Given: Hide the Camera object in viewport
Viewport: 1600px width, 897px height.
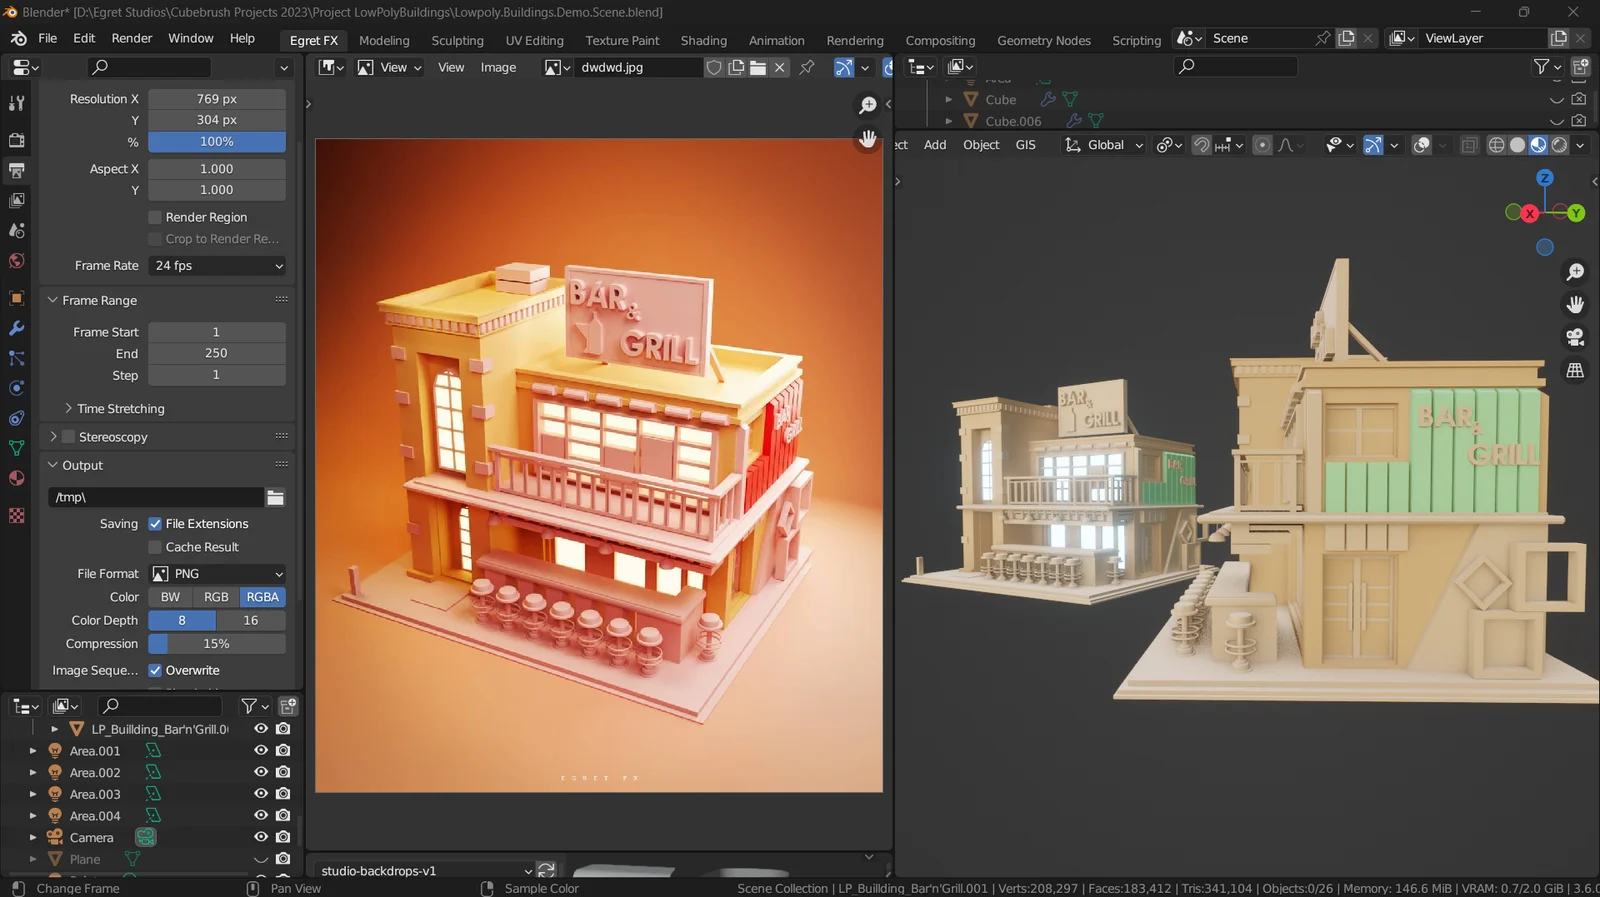Looking at the screenshot, I should pyautogui.click(x=261, y=837).
